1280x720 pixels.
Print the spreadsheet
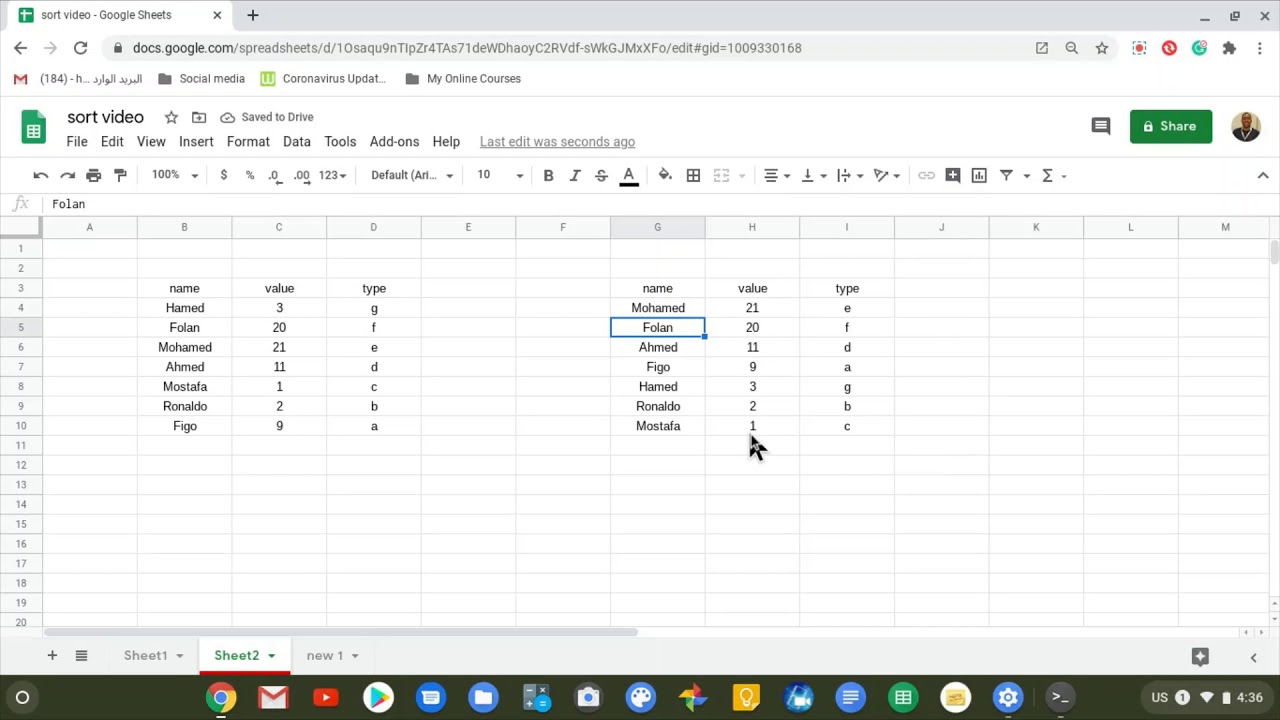click(x=93, y=175)
